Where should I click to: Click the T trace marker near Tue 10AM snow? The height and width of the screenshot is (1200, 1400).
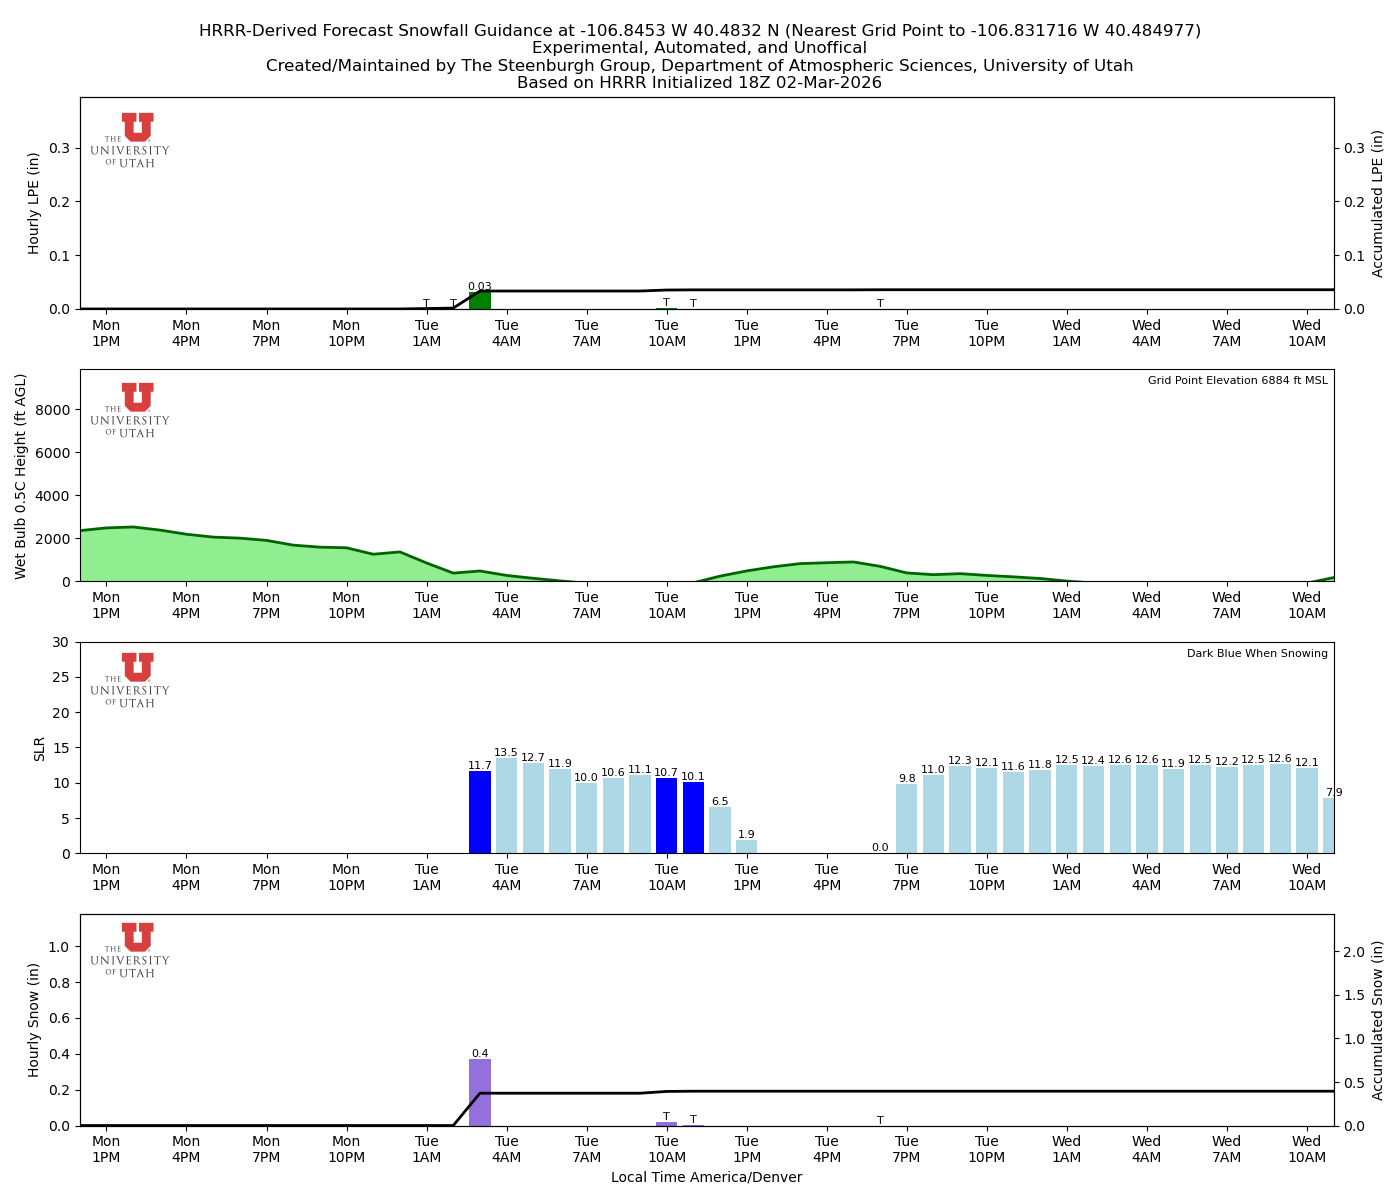pyautogui.click(x=664, y=1115)
